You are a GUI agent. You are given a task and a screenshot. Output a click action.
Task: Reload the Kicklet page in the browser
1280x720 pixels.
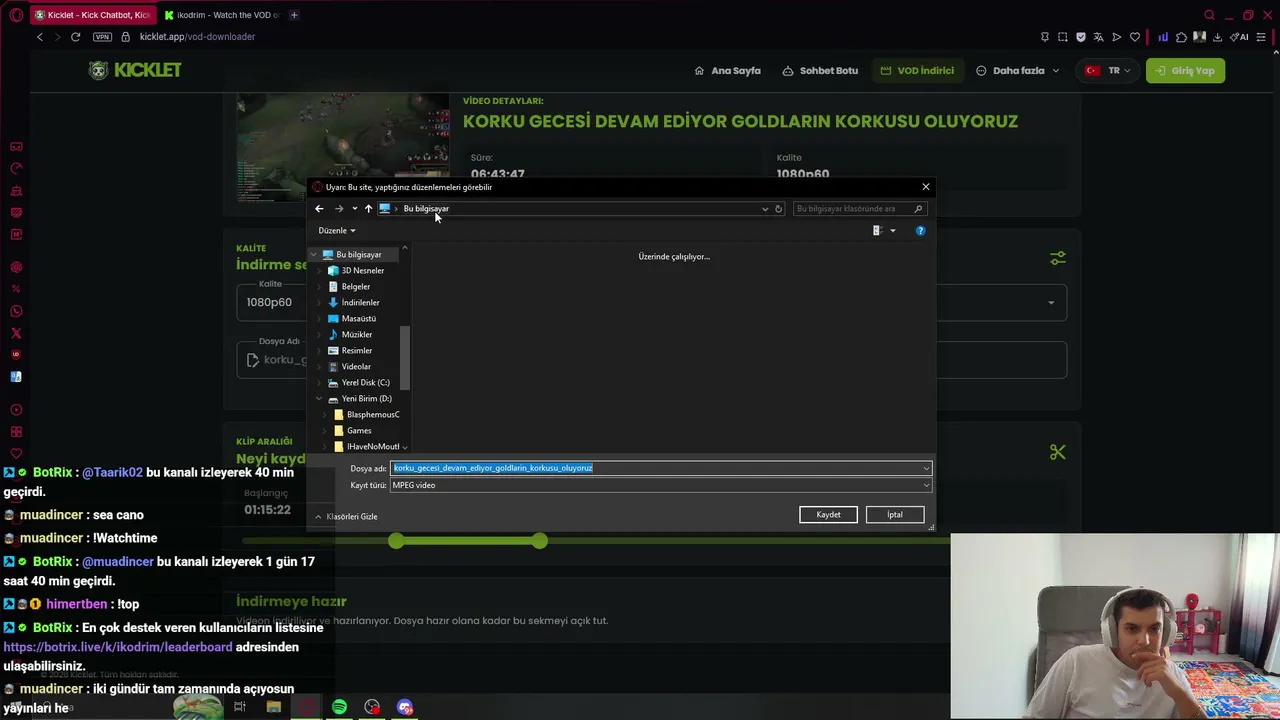point(75,37)
